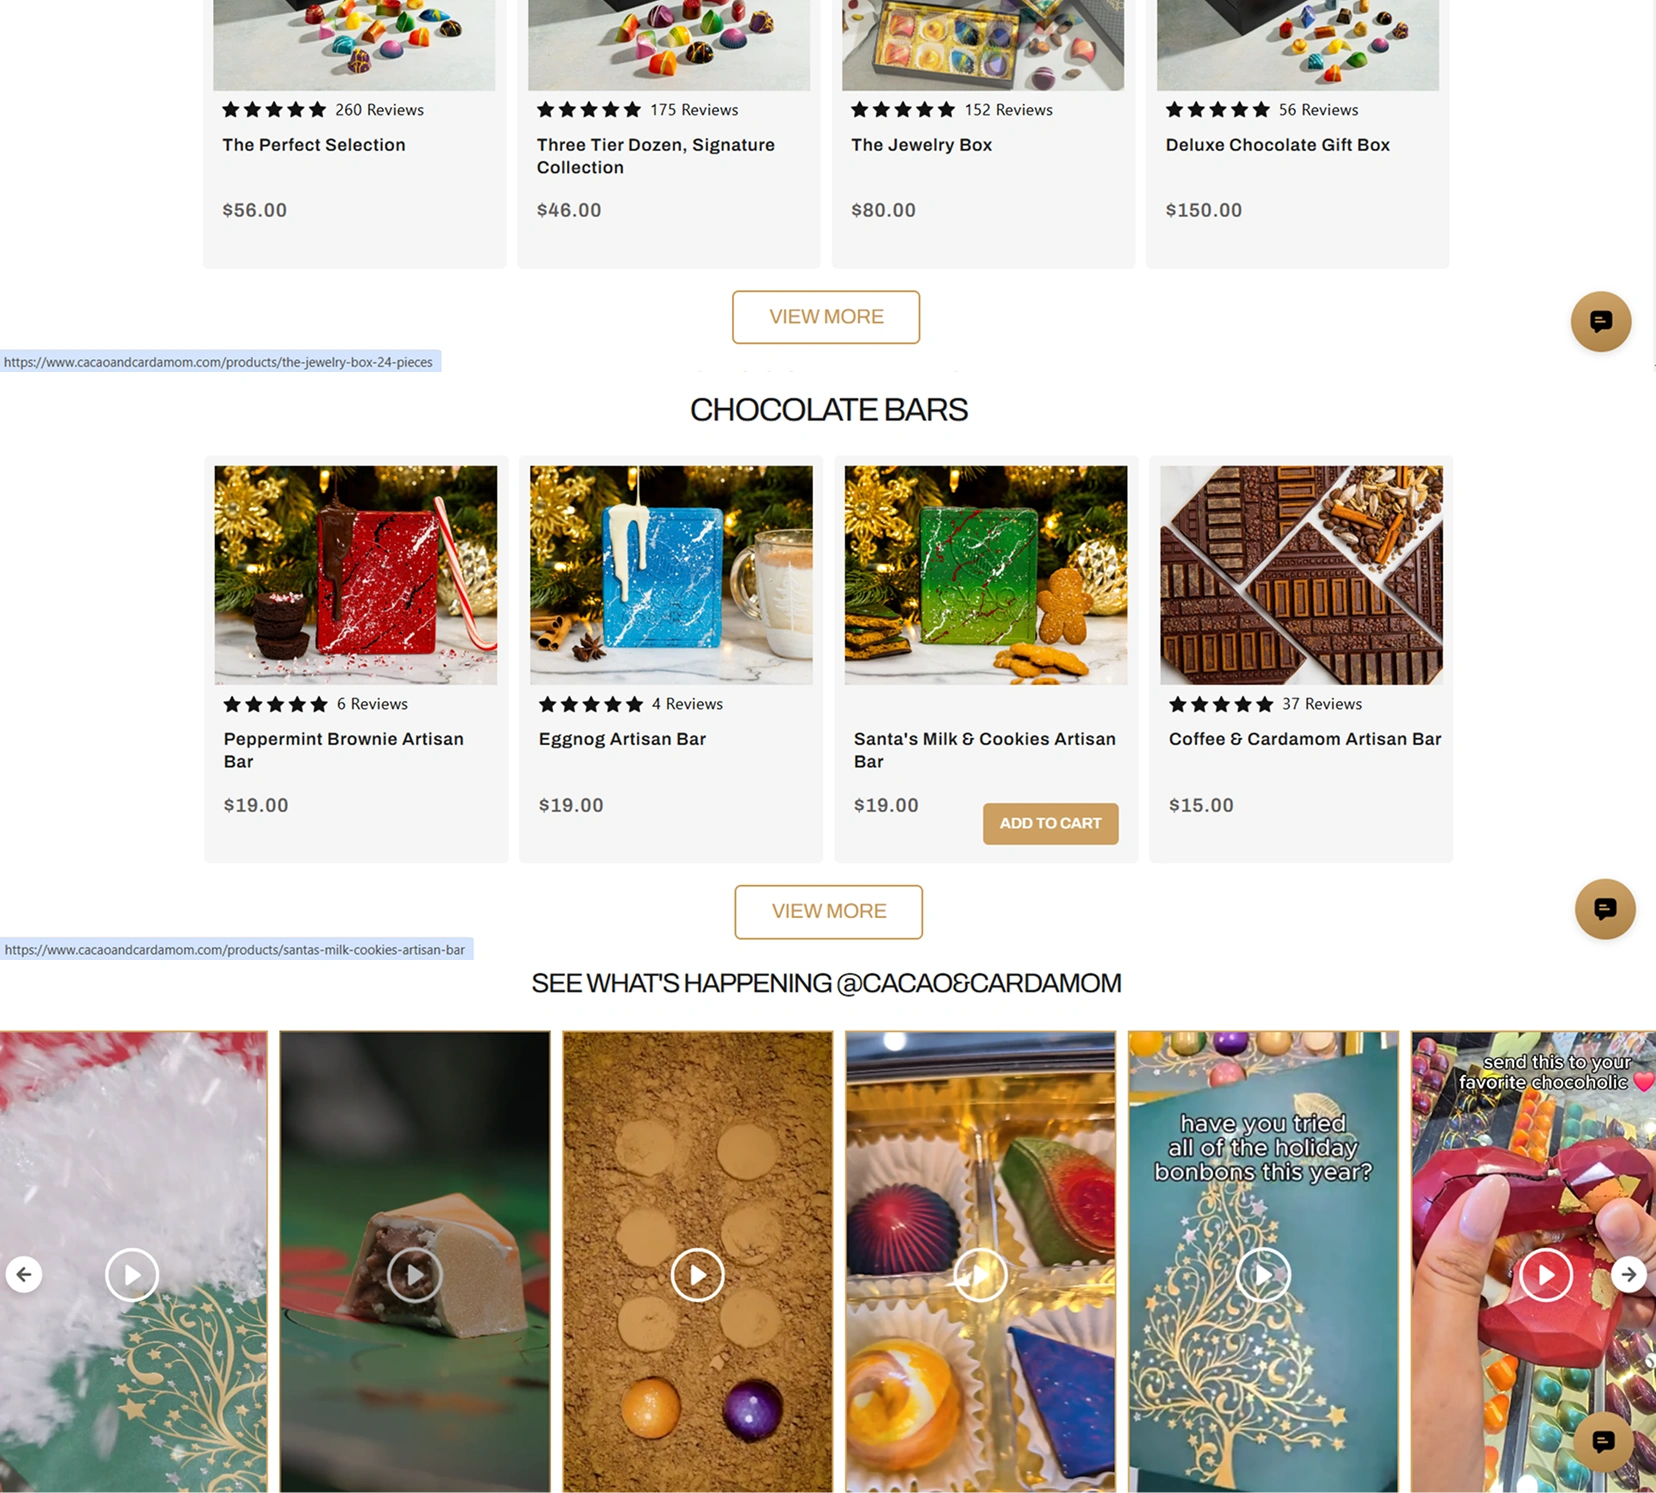Open Coffee & Cardamom Artisan Bar title

1305,739
